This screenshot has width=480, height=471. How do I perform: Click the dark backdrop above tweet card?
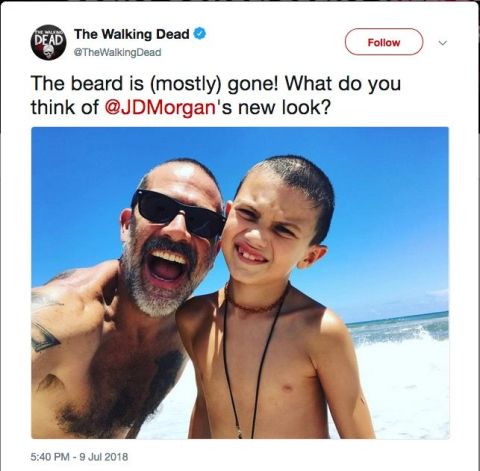240,1
